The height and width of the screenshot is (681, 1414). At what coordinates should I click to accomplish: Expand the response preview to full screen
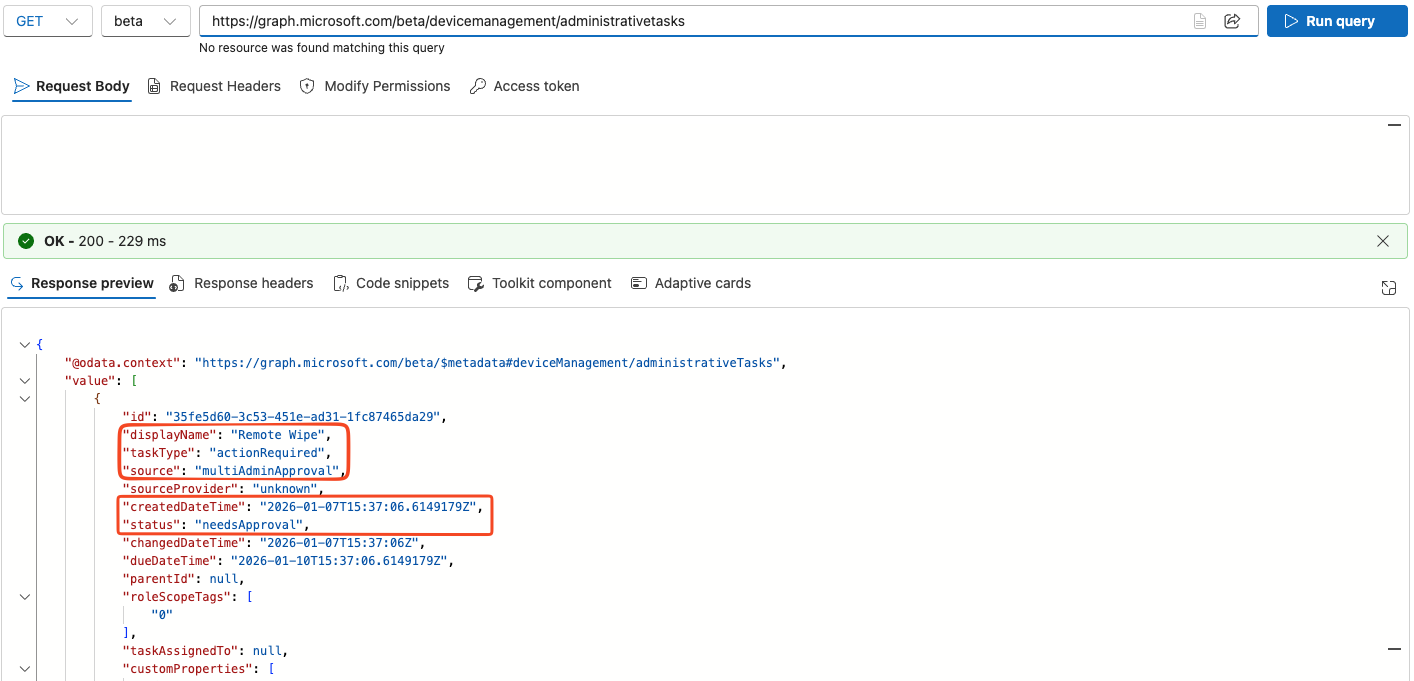(1389, 287)
